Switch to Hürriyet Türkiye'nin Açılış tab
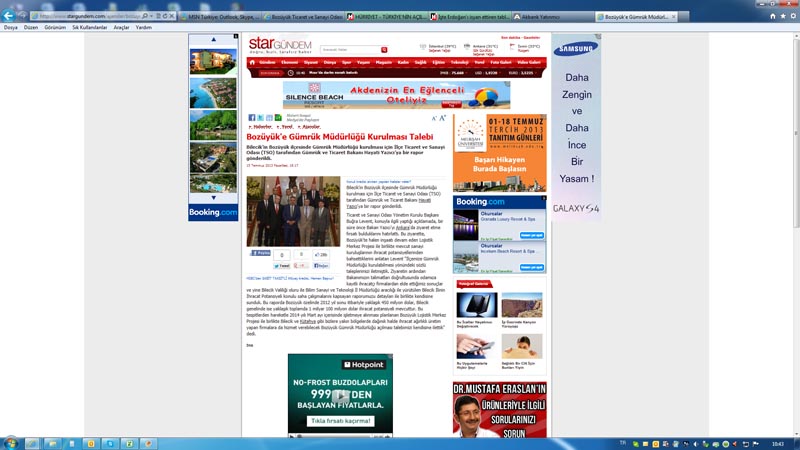Image resolution: width=800 pixels, height=450 pixels. click(x=387, y=17)
